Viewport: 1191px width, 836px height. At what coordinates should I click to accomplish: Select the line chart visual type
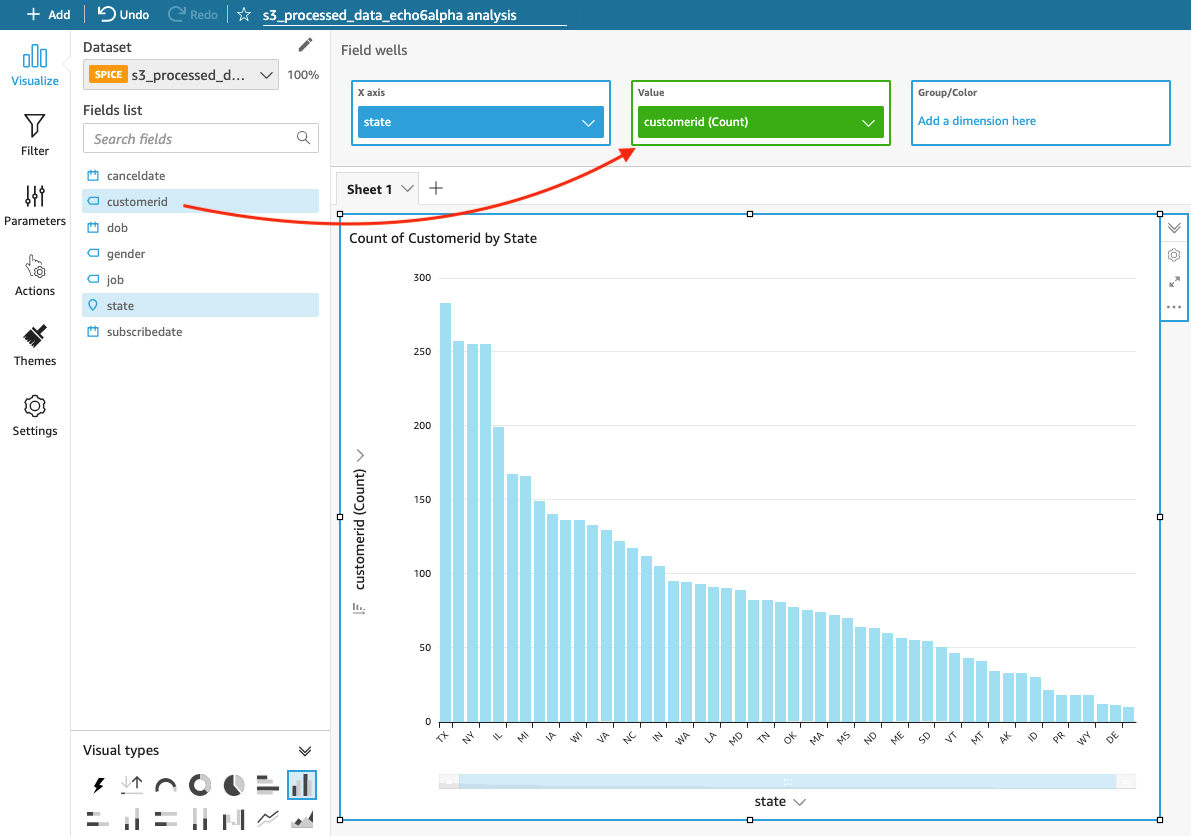(267, 819)
